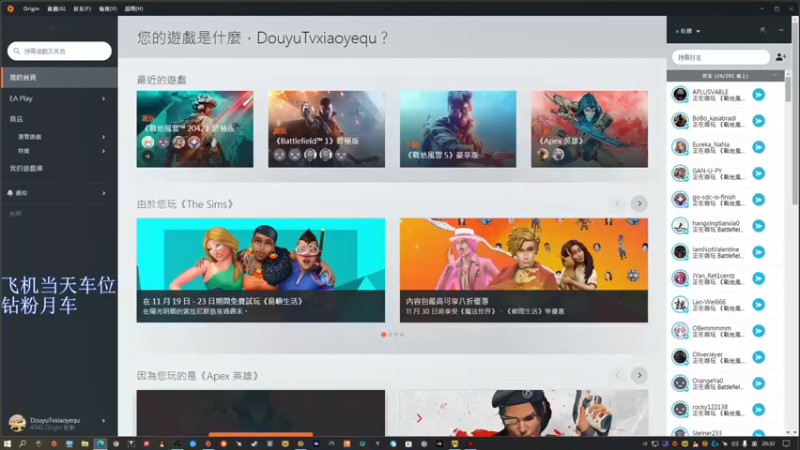This screenshot has height=450, width=800.
Task: Minimize the friends panel
Action: click(781, 31)
